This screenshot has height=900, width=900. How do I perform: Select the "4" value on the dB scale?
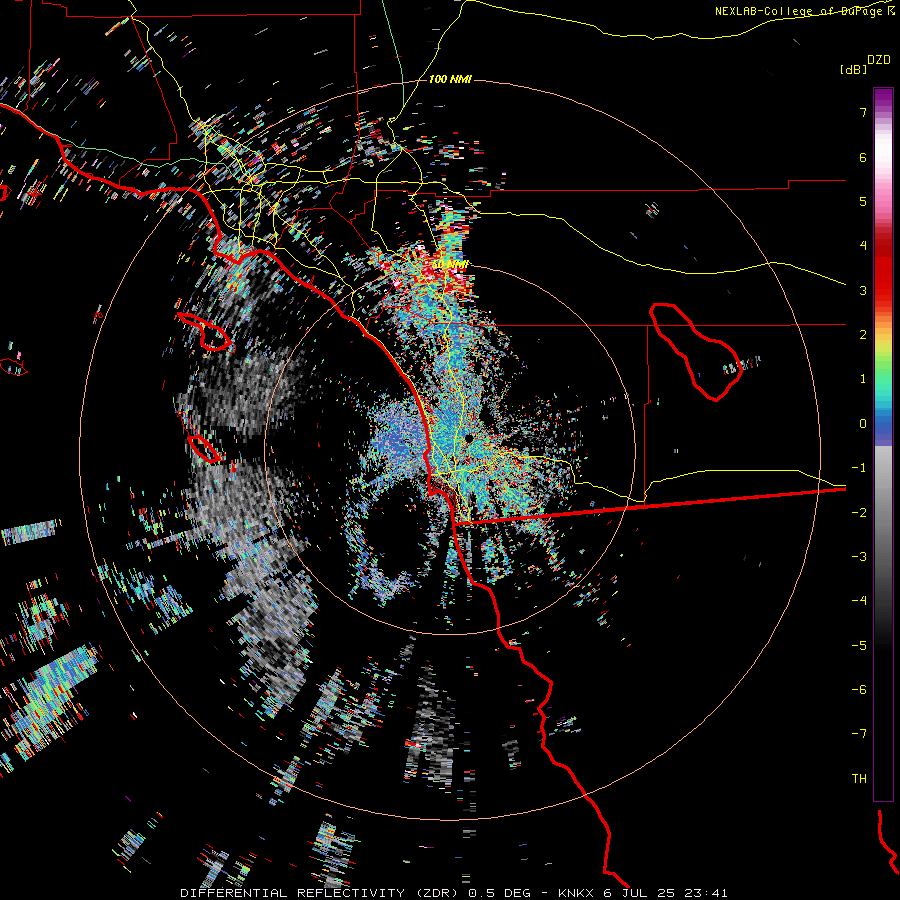(863, 246)
